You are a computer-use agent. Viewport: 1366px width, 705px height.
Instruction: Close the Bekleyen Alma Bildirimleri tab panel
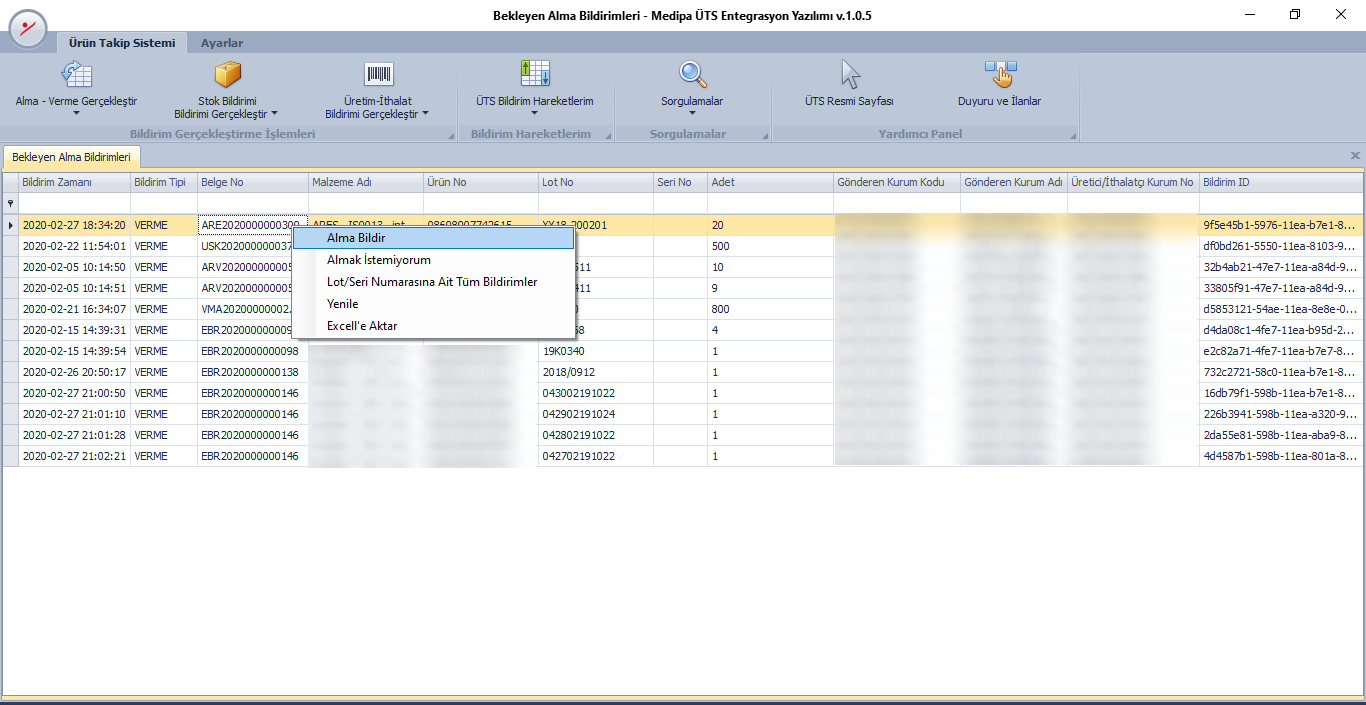tap(1355, 156)
